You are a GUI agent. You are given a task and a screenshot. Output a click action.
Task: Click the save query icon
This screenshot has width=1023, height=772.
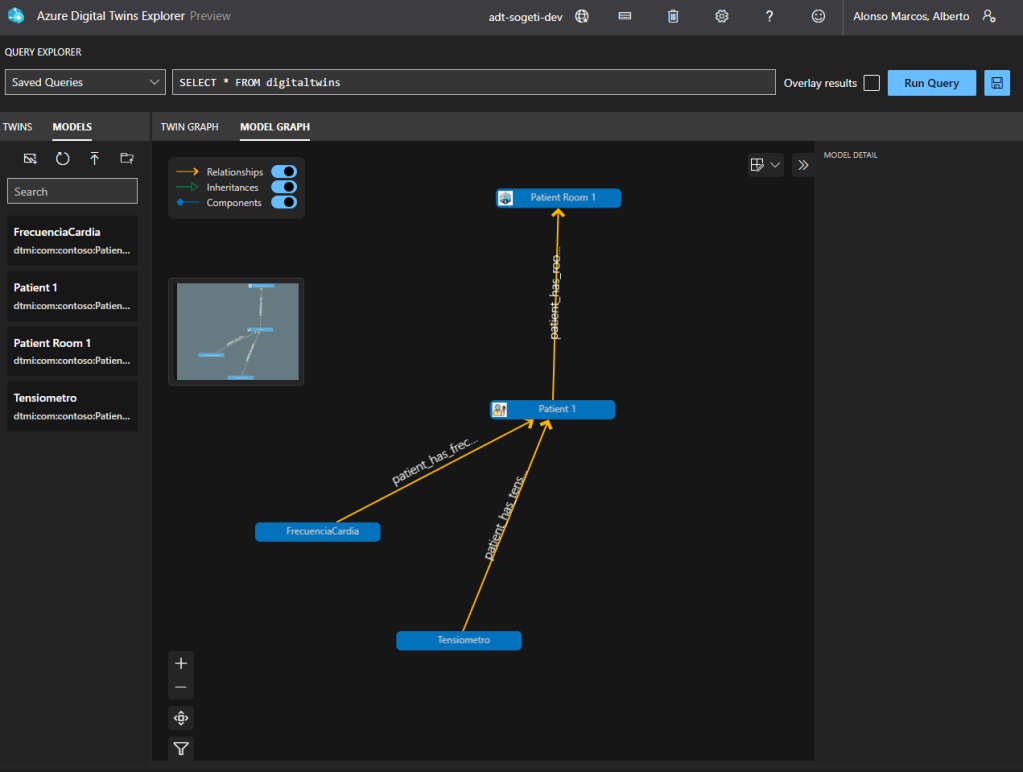tap(996, 83)
